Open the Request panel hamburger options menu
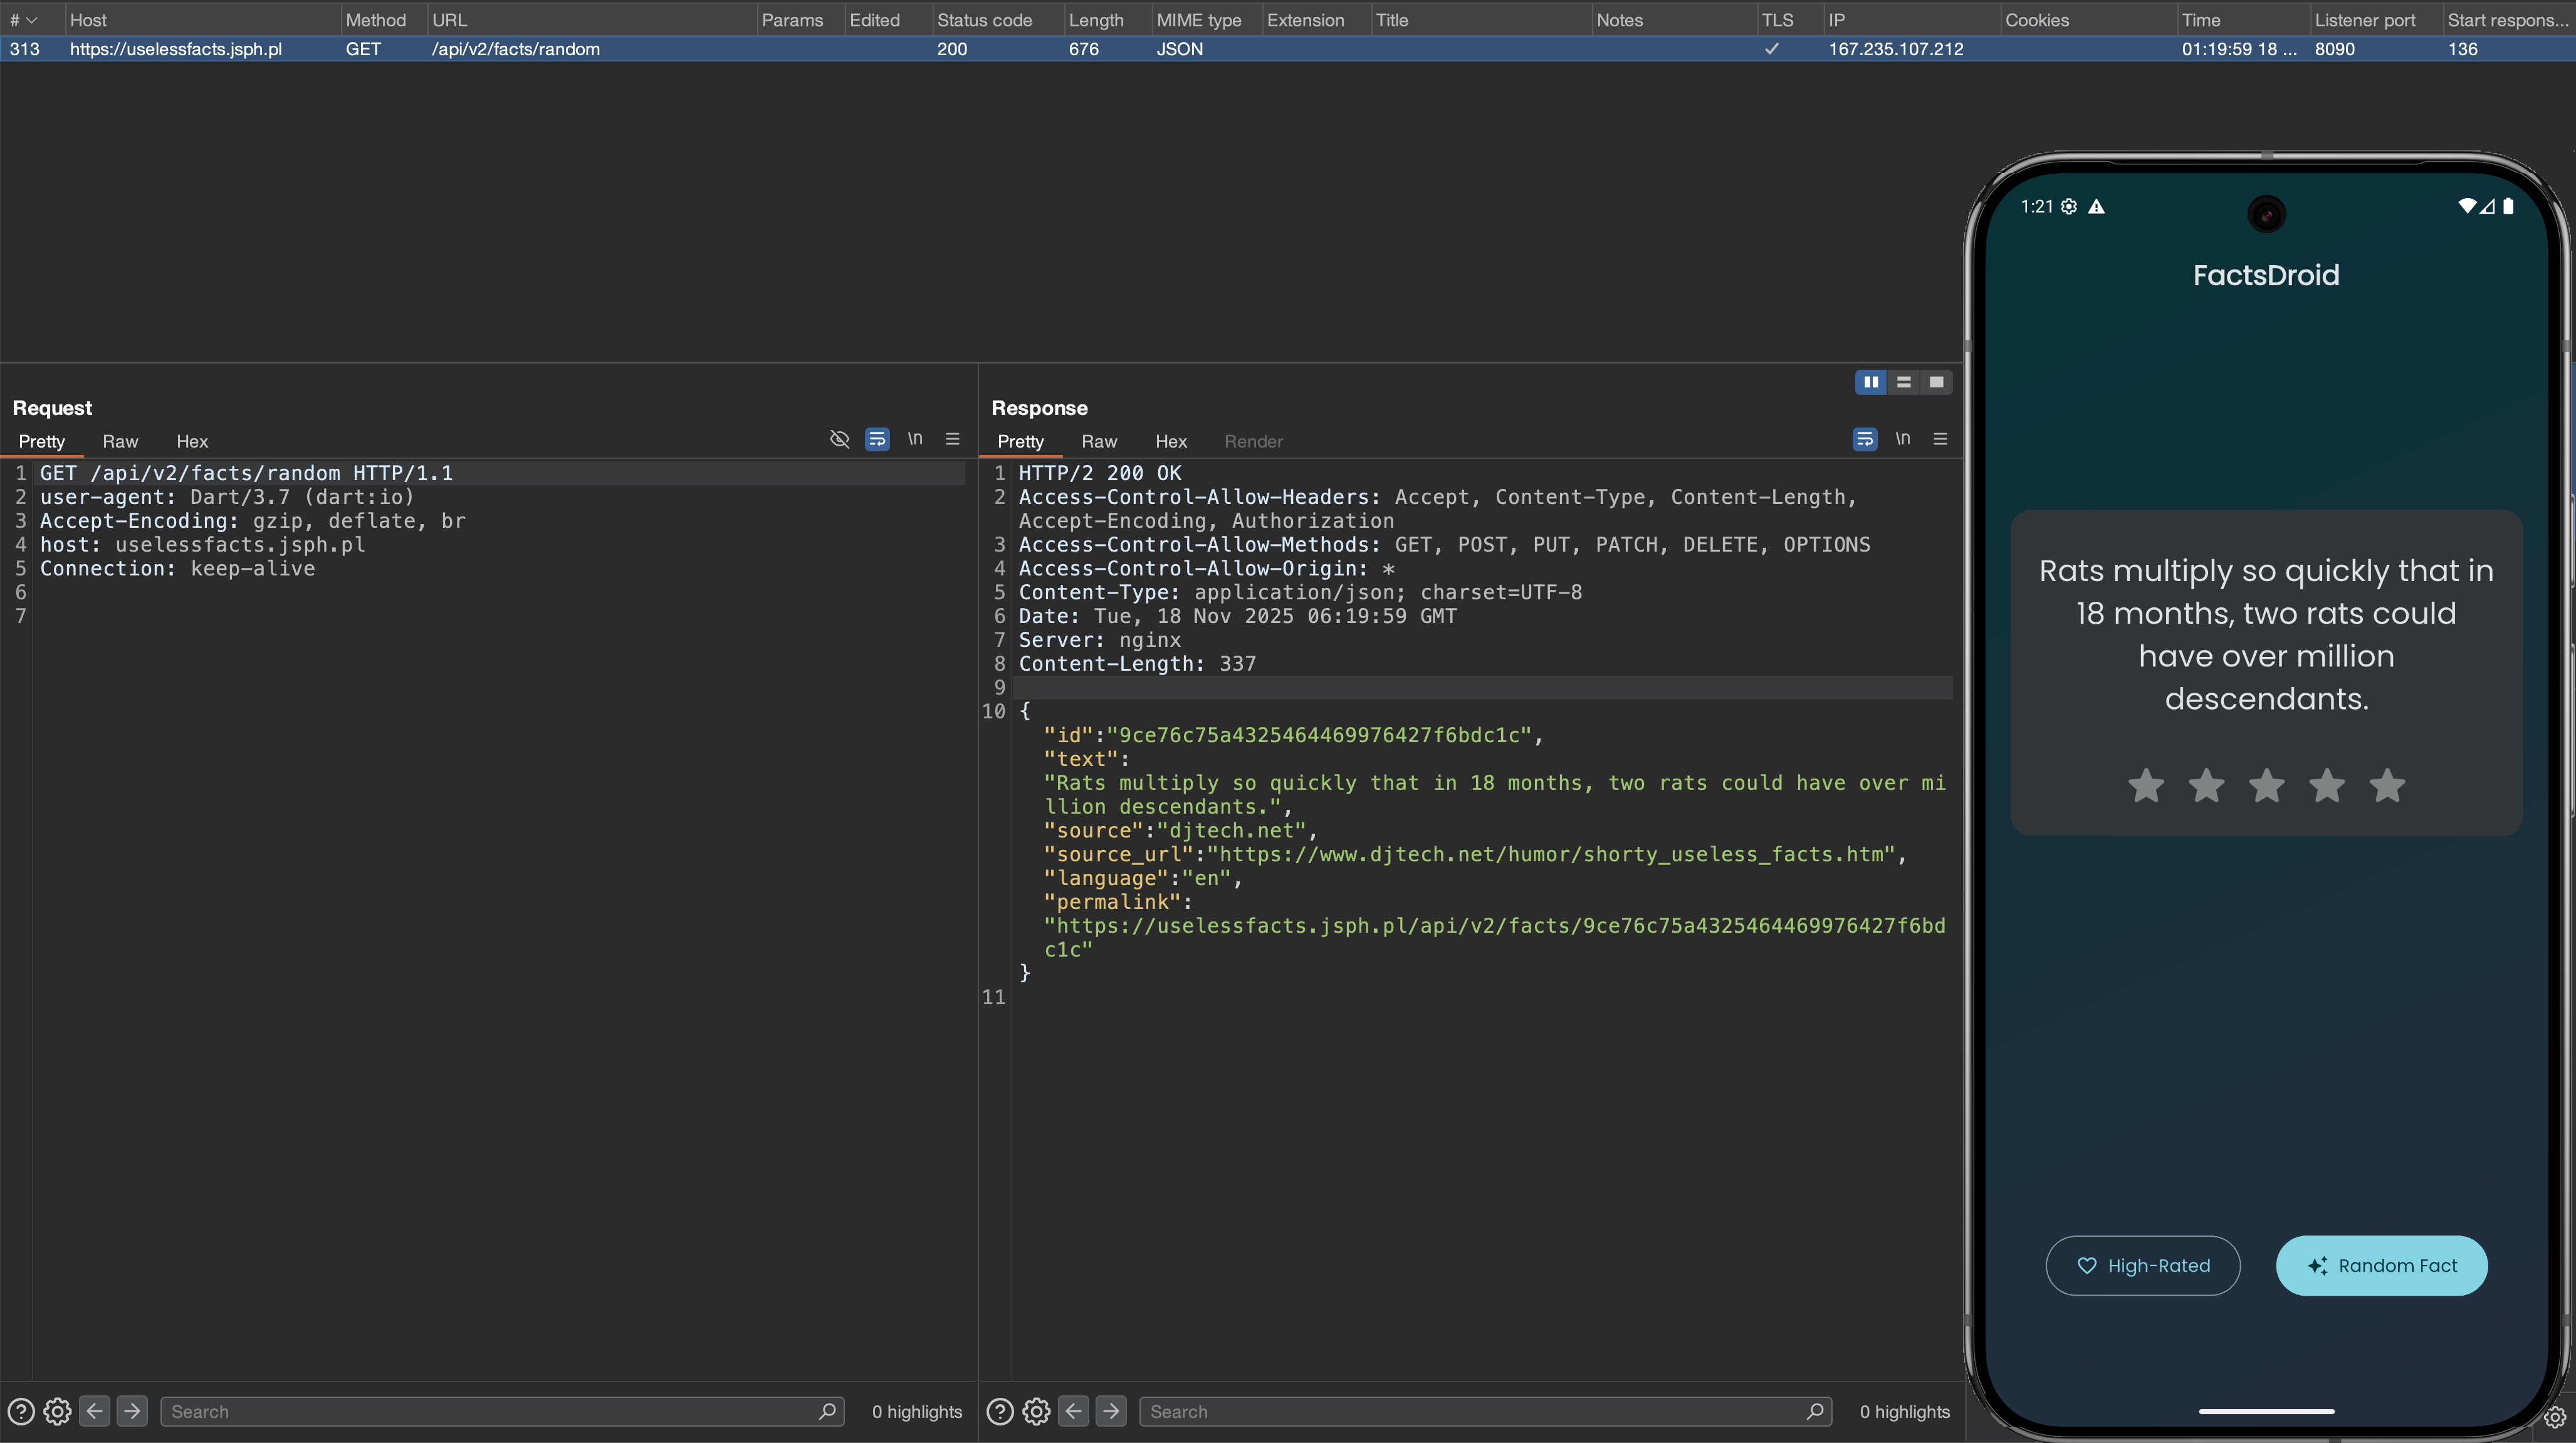The height and width of the screenshot is (1443, 2576). (x=952, y=439)
